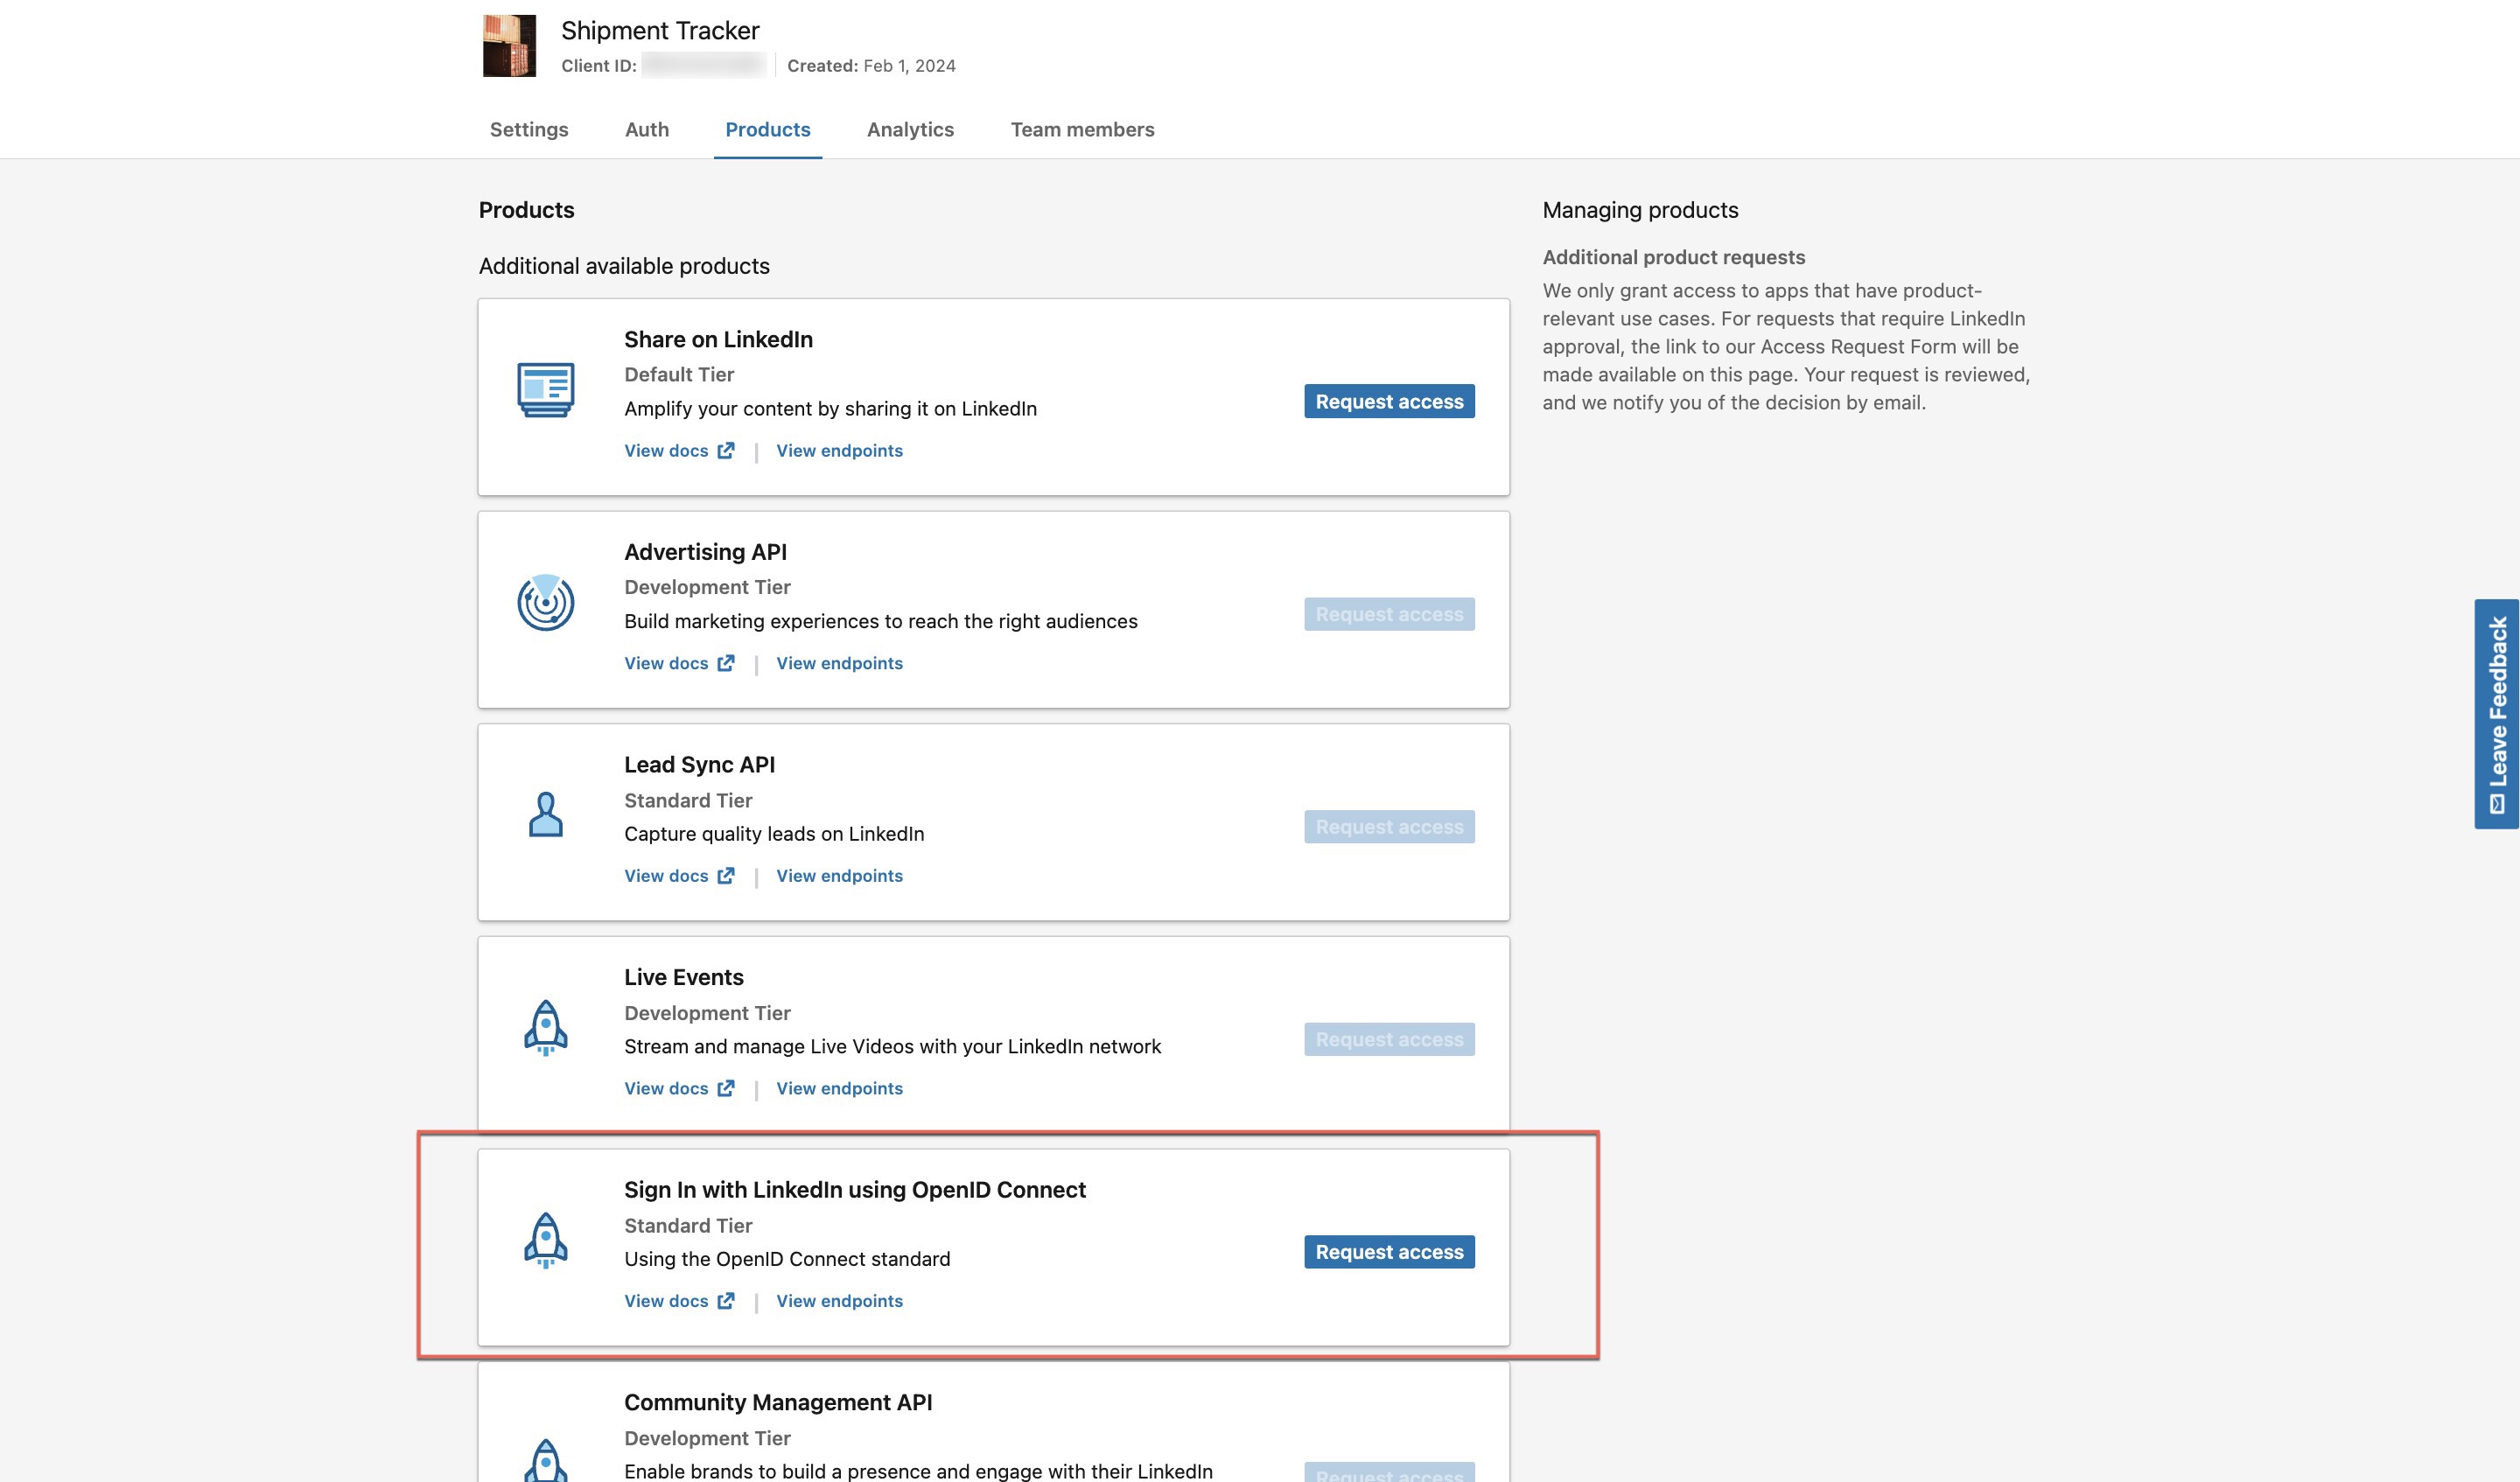Click the Lead Sync API person icon
Viewport: 2520px width, 1482px height.
(x=546, y=814)
